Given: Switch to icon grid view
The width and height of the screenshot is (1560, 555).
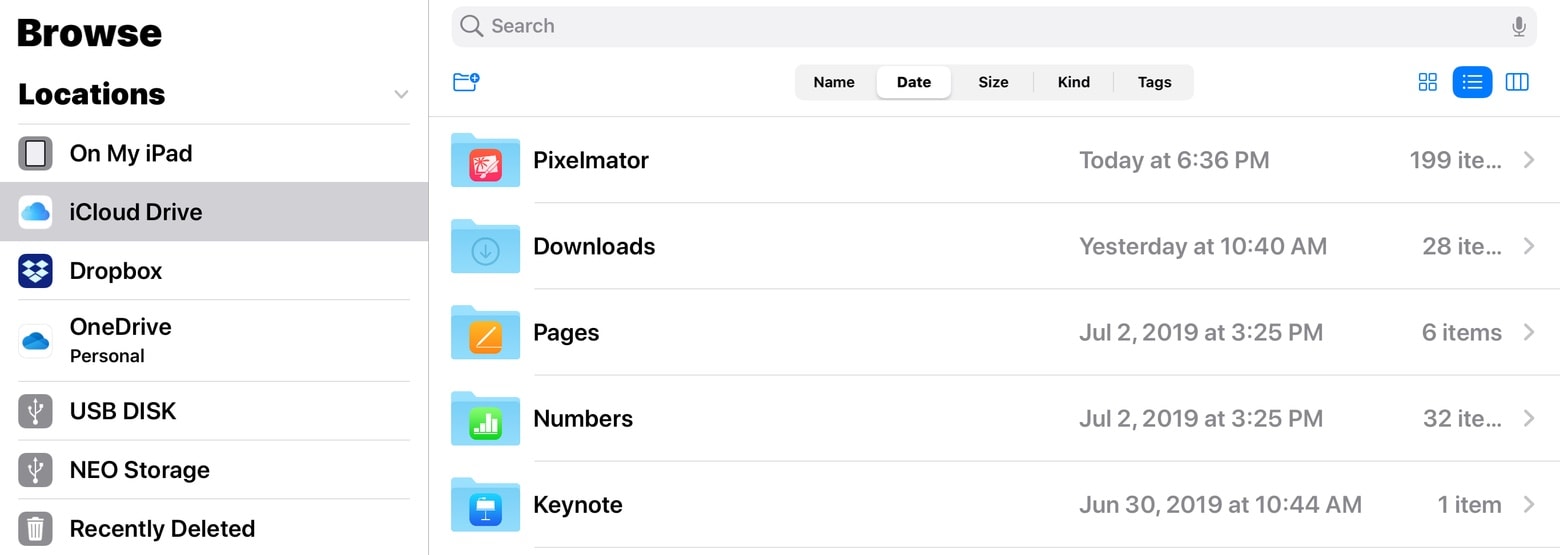Looking at the screenshot, I should click(1428, 82).
